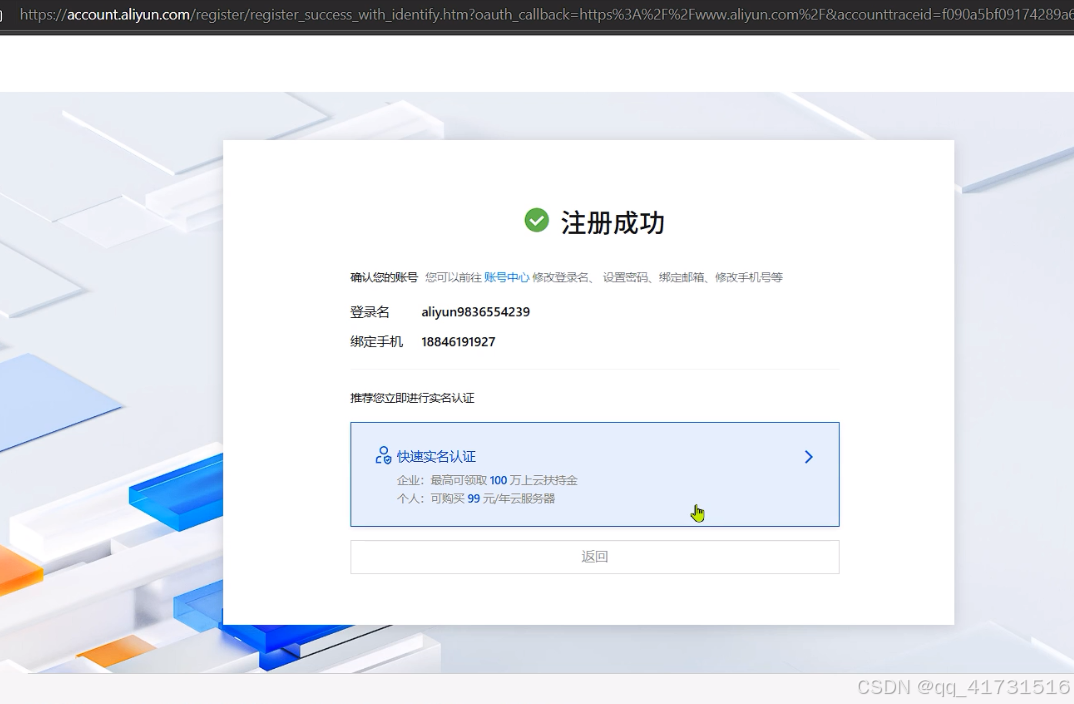
Task: Click the person-shield icon beside 快速实名认证
Action: click(384, 455)
